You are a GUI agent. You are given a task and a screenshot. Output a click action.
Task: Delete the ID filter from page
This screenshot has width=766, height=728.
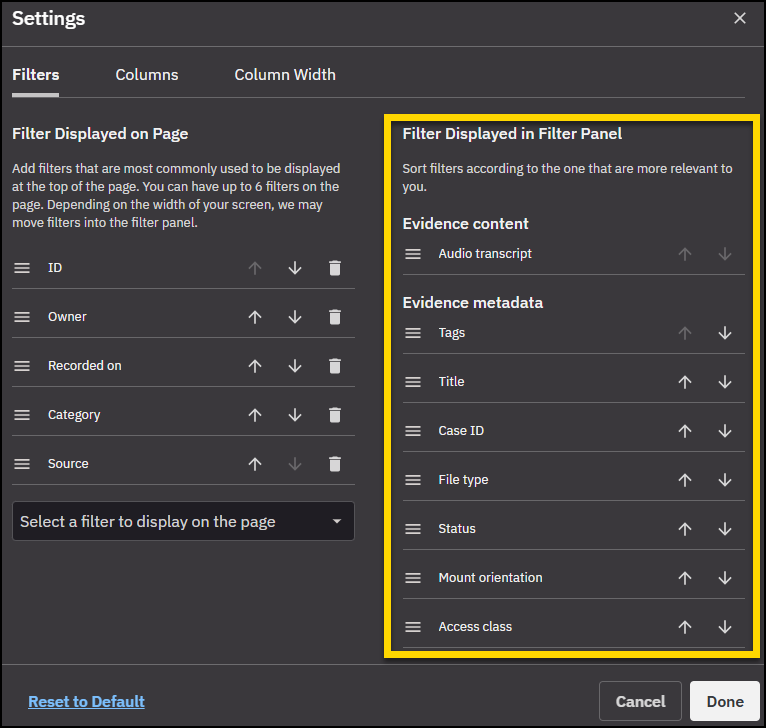pos(335,268)
